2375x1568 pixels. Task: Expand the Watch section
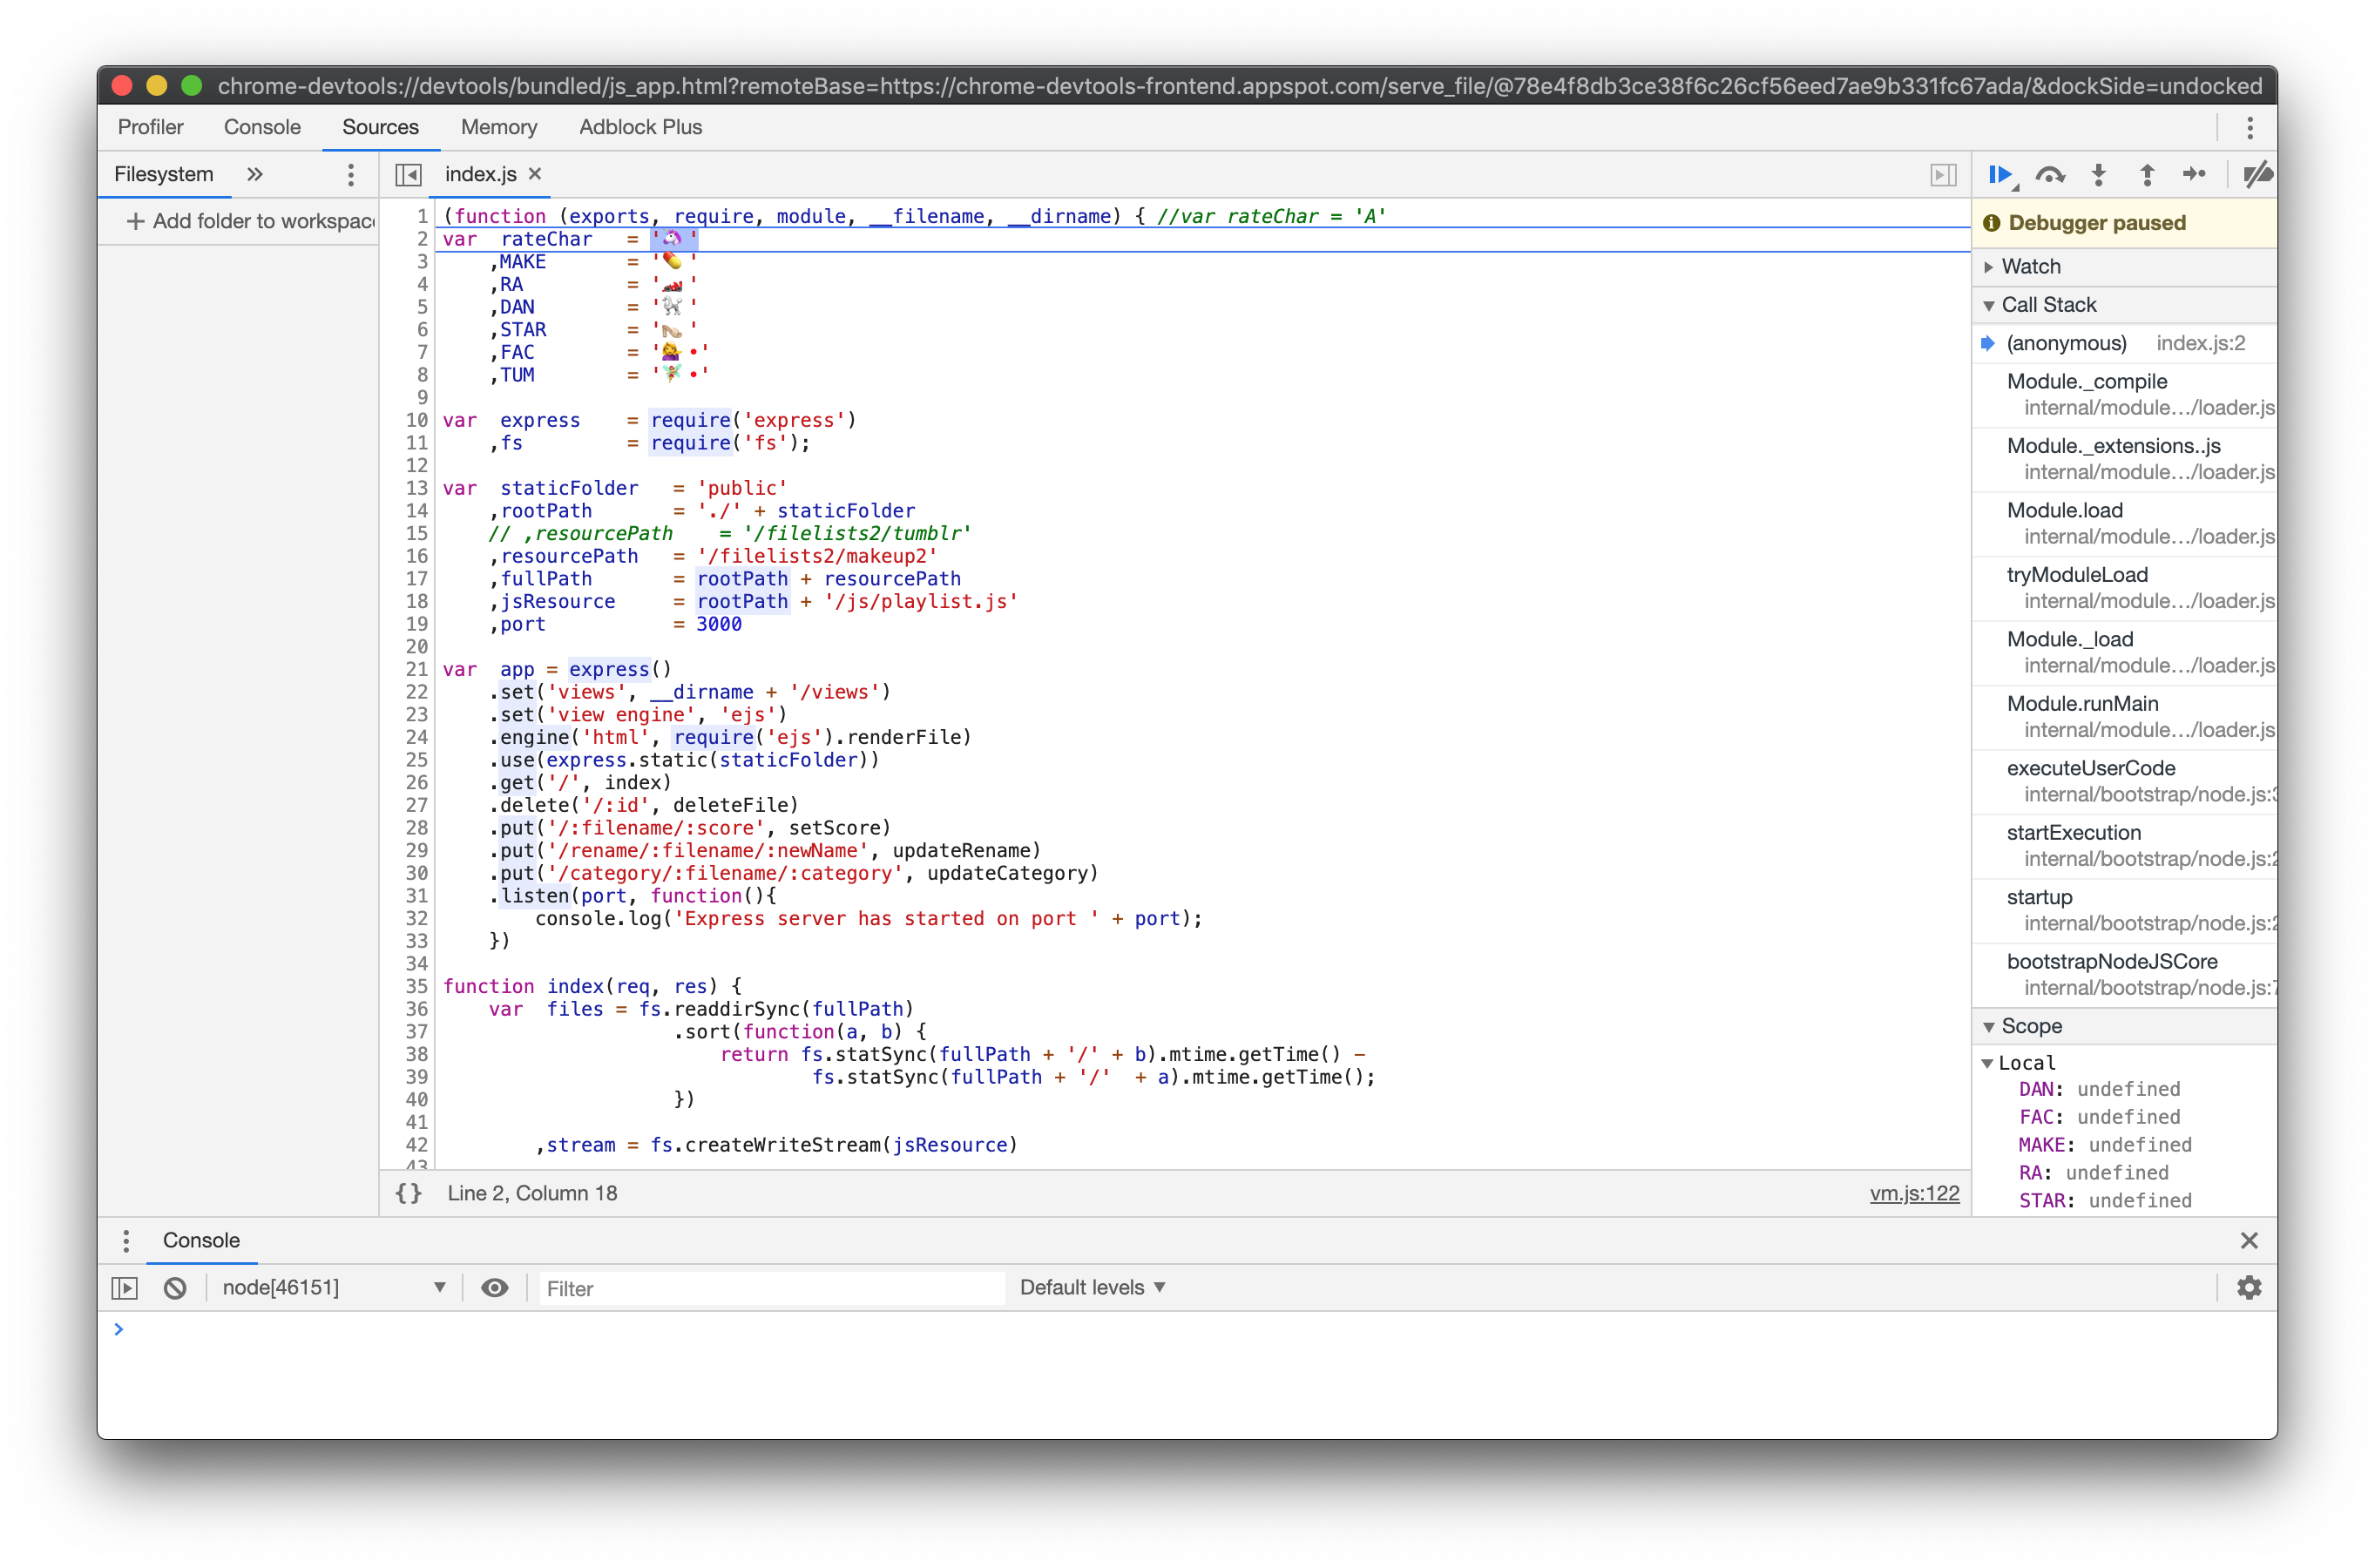(2030, 267)
